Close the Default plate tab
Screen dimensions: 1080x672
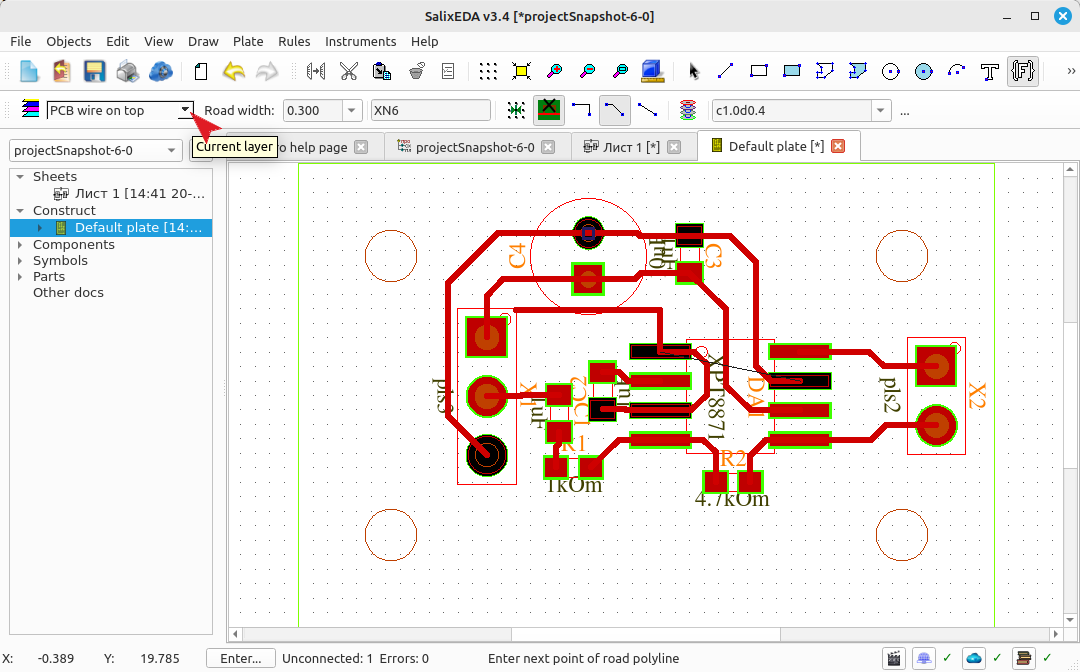(x=838, y=146)
